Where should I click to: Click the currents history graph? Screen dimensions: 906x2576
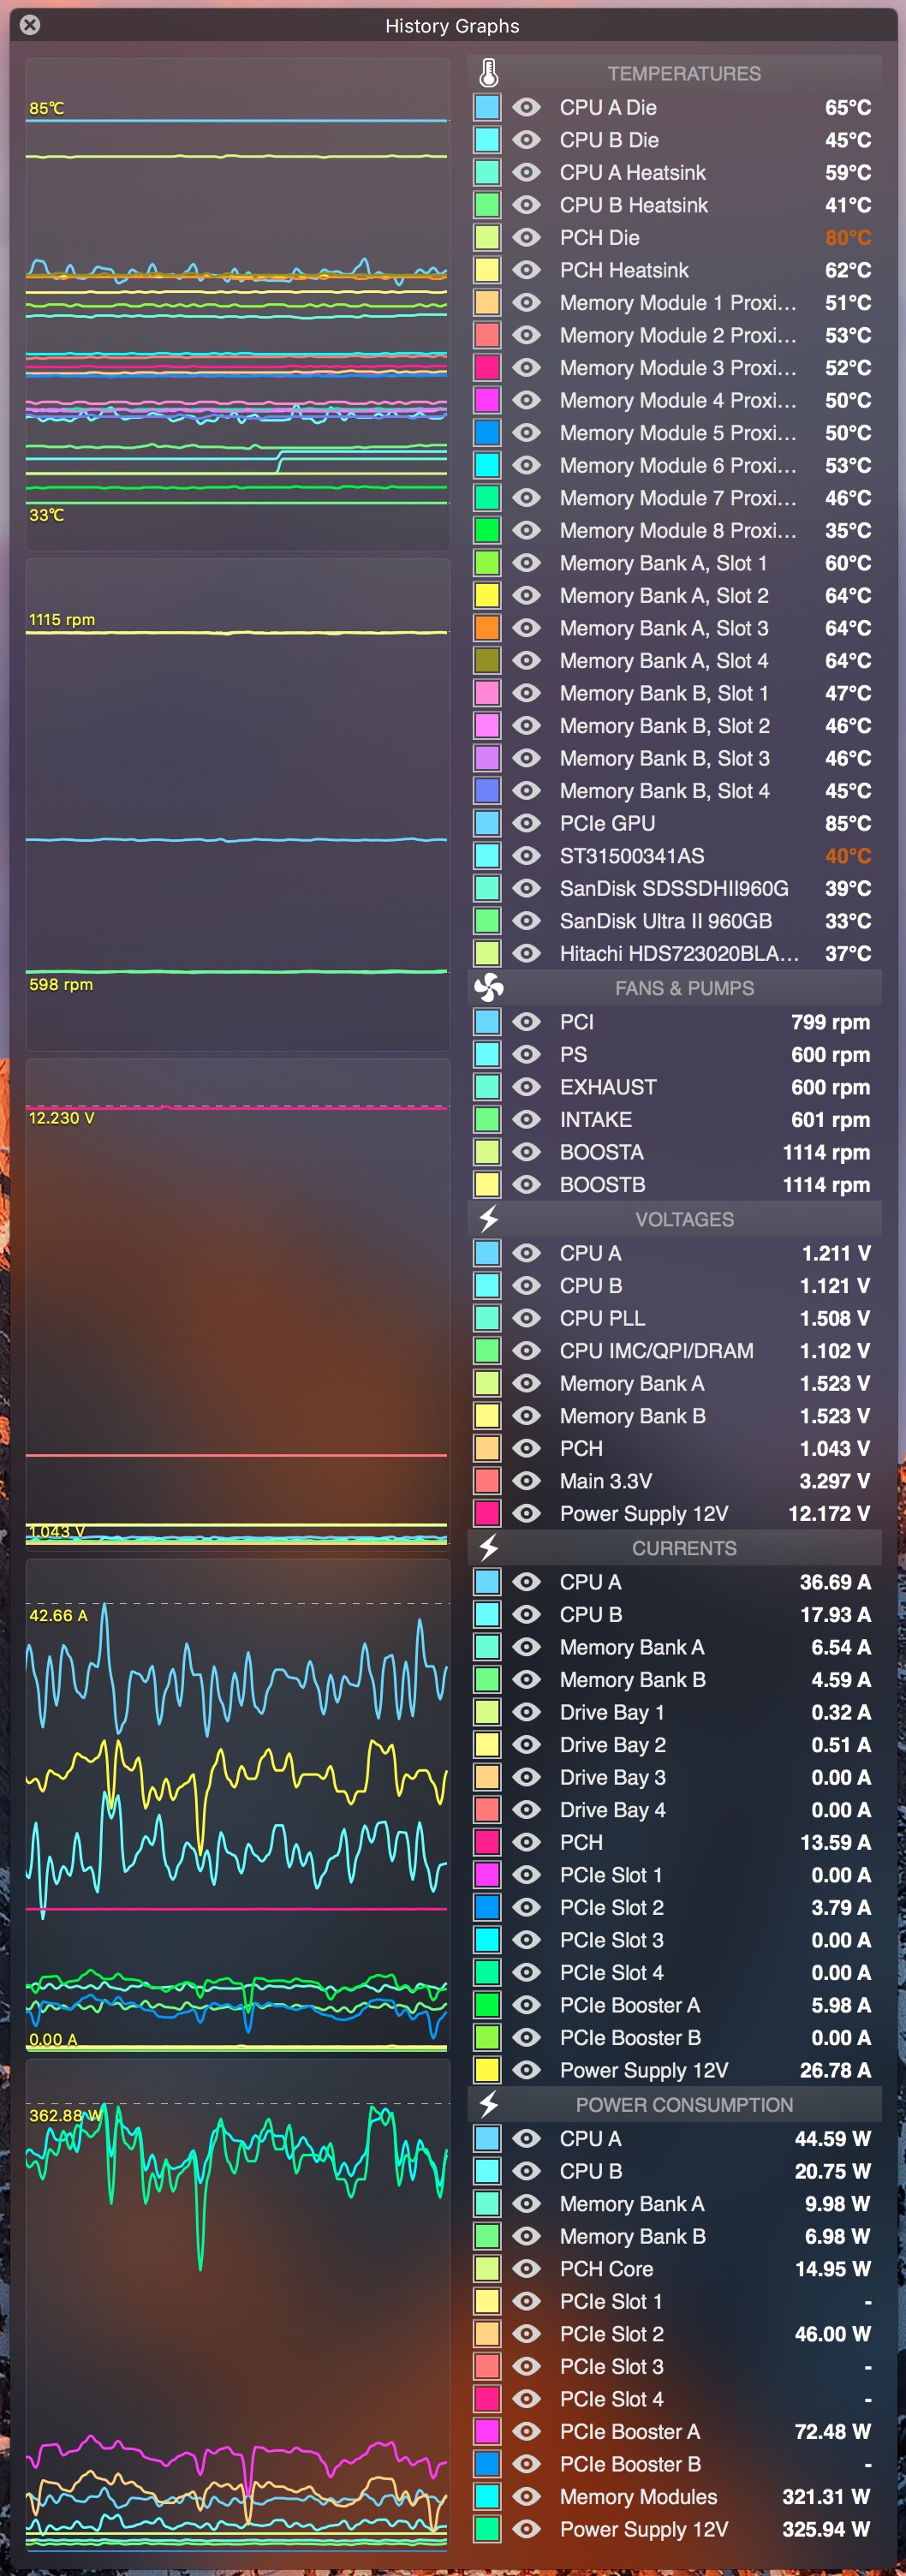[237, 1804]
